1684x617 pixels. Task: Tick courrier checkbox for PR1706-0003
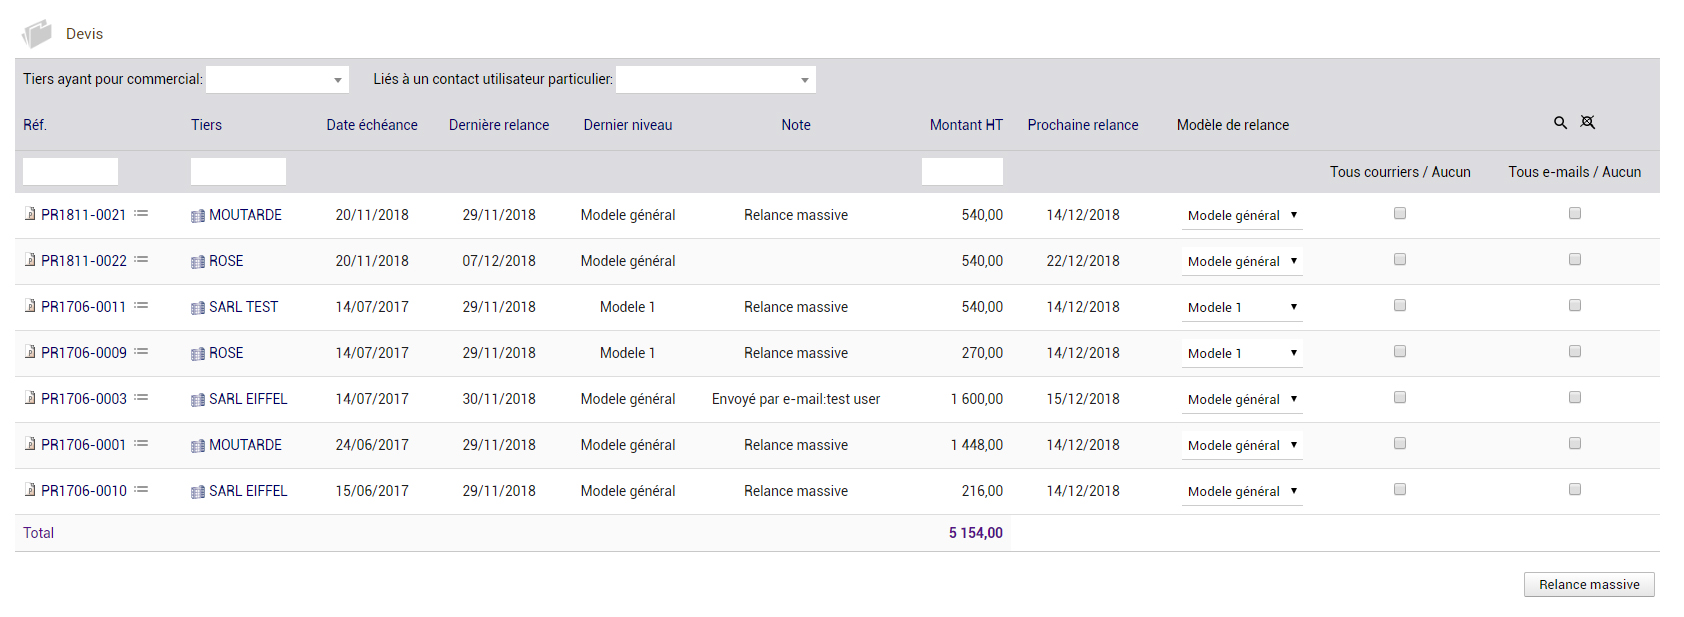point(1400,397)
